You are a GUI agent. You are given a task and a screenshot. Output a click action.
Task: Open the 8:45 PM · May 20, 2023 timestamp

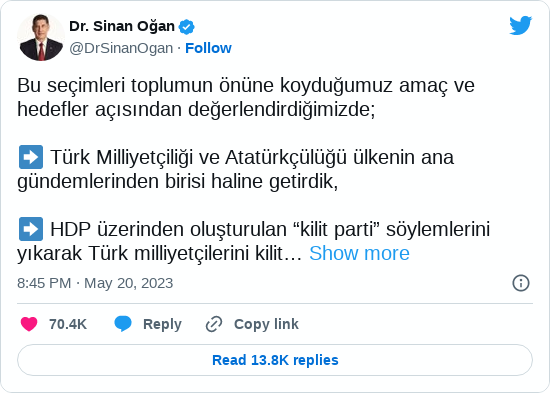coord(95,283)
